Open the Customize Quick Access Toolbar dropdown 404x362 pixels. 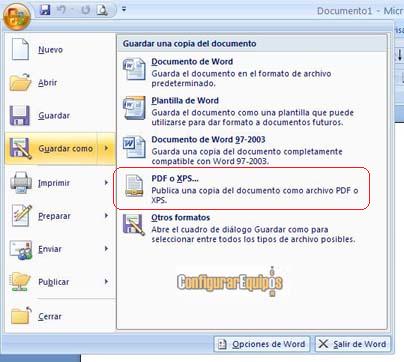pos(124,9)
